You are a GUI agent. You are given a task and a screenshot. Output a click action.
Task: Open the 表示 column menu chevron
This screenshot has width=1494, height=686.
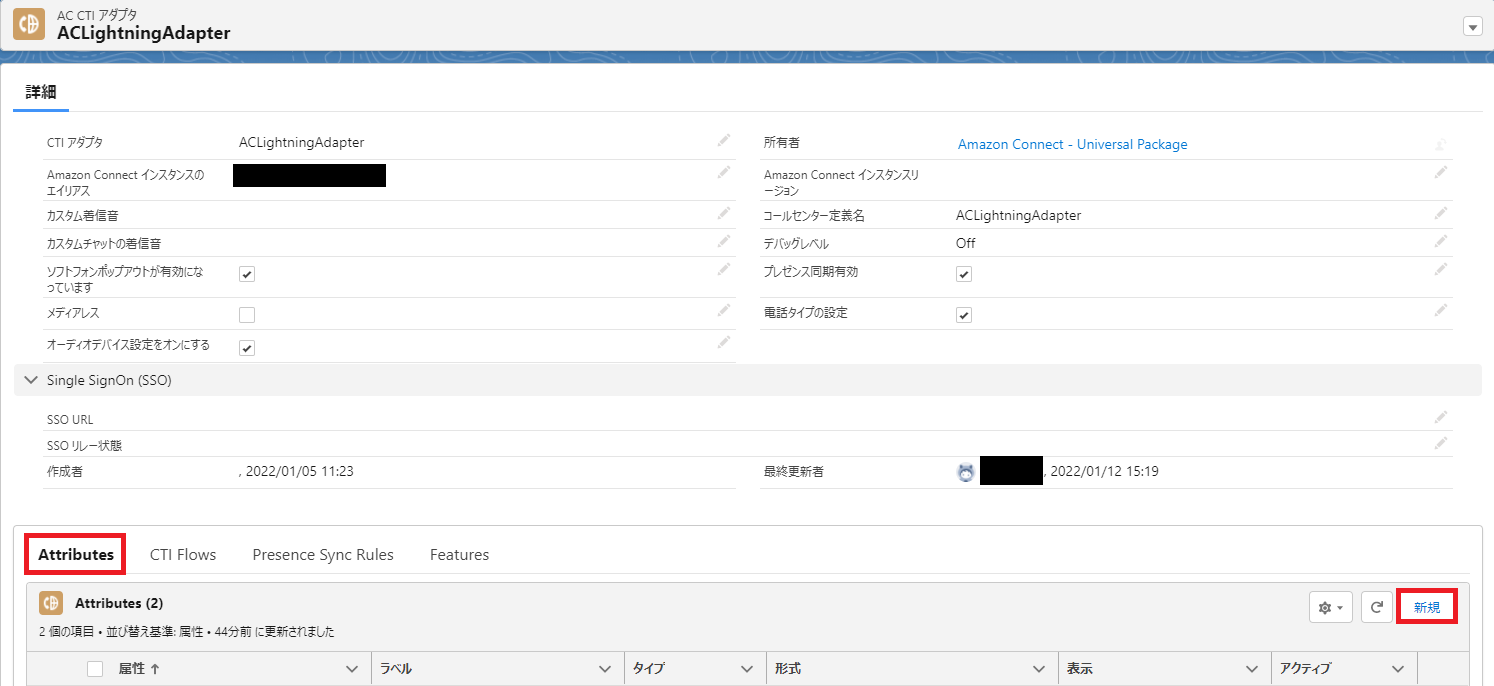point(1252,669)
